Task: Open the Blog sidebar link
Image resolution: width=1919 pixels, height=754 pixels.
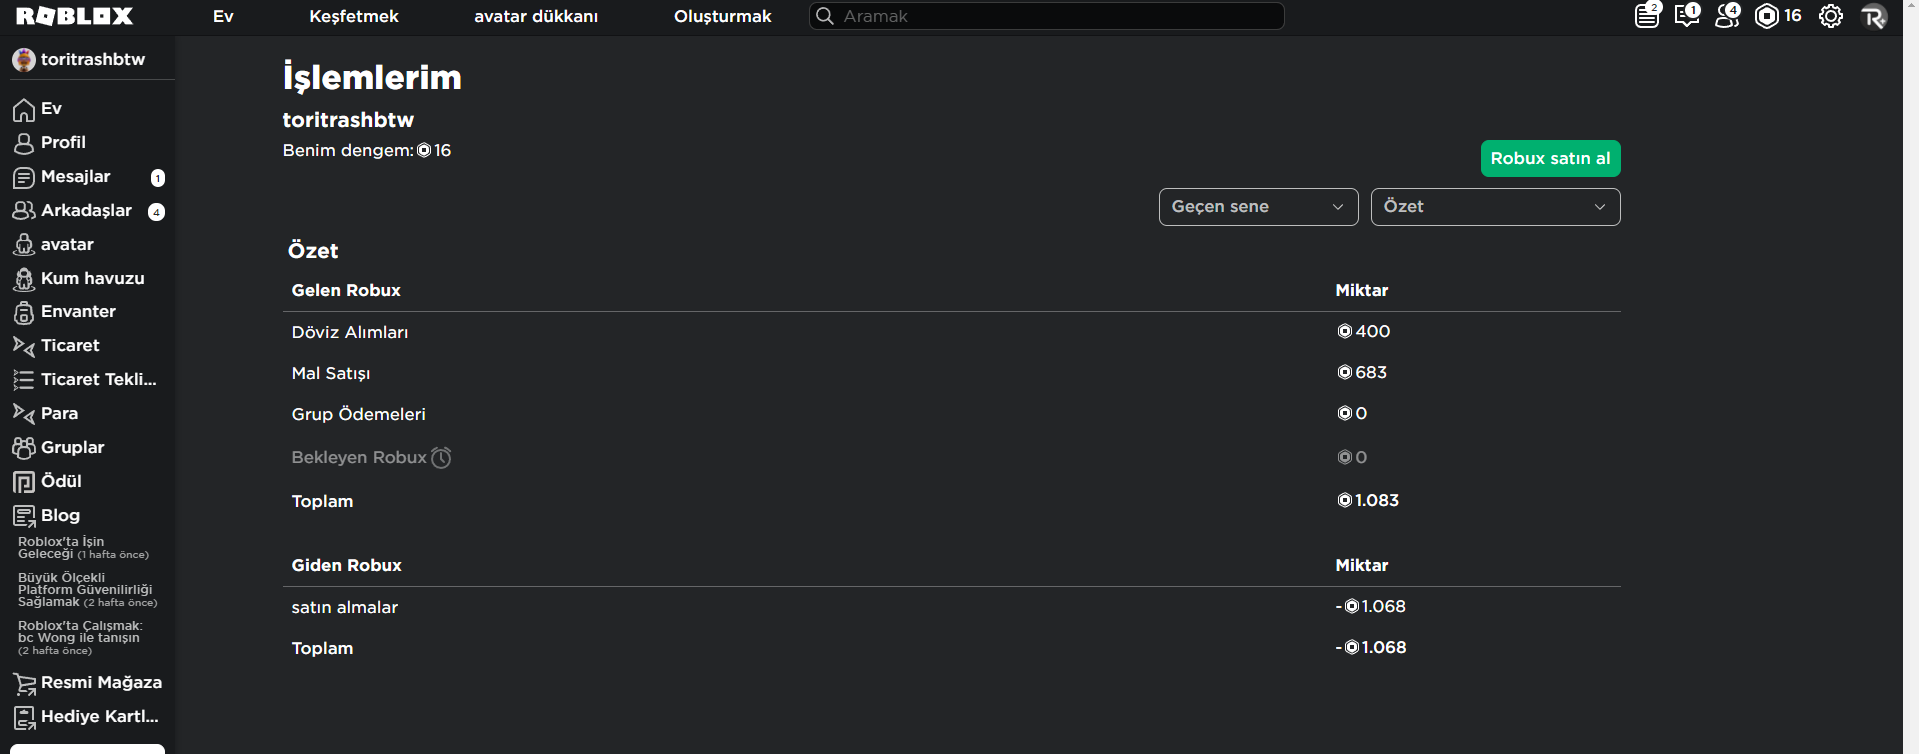Action: click(60, 515)
